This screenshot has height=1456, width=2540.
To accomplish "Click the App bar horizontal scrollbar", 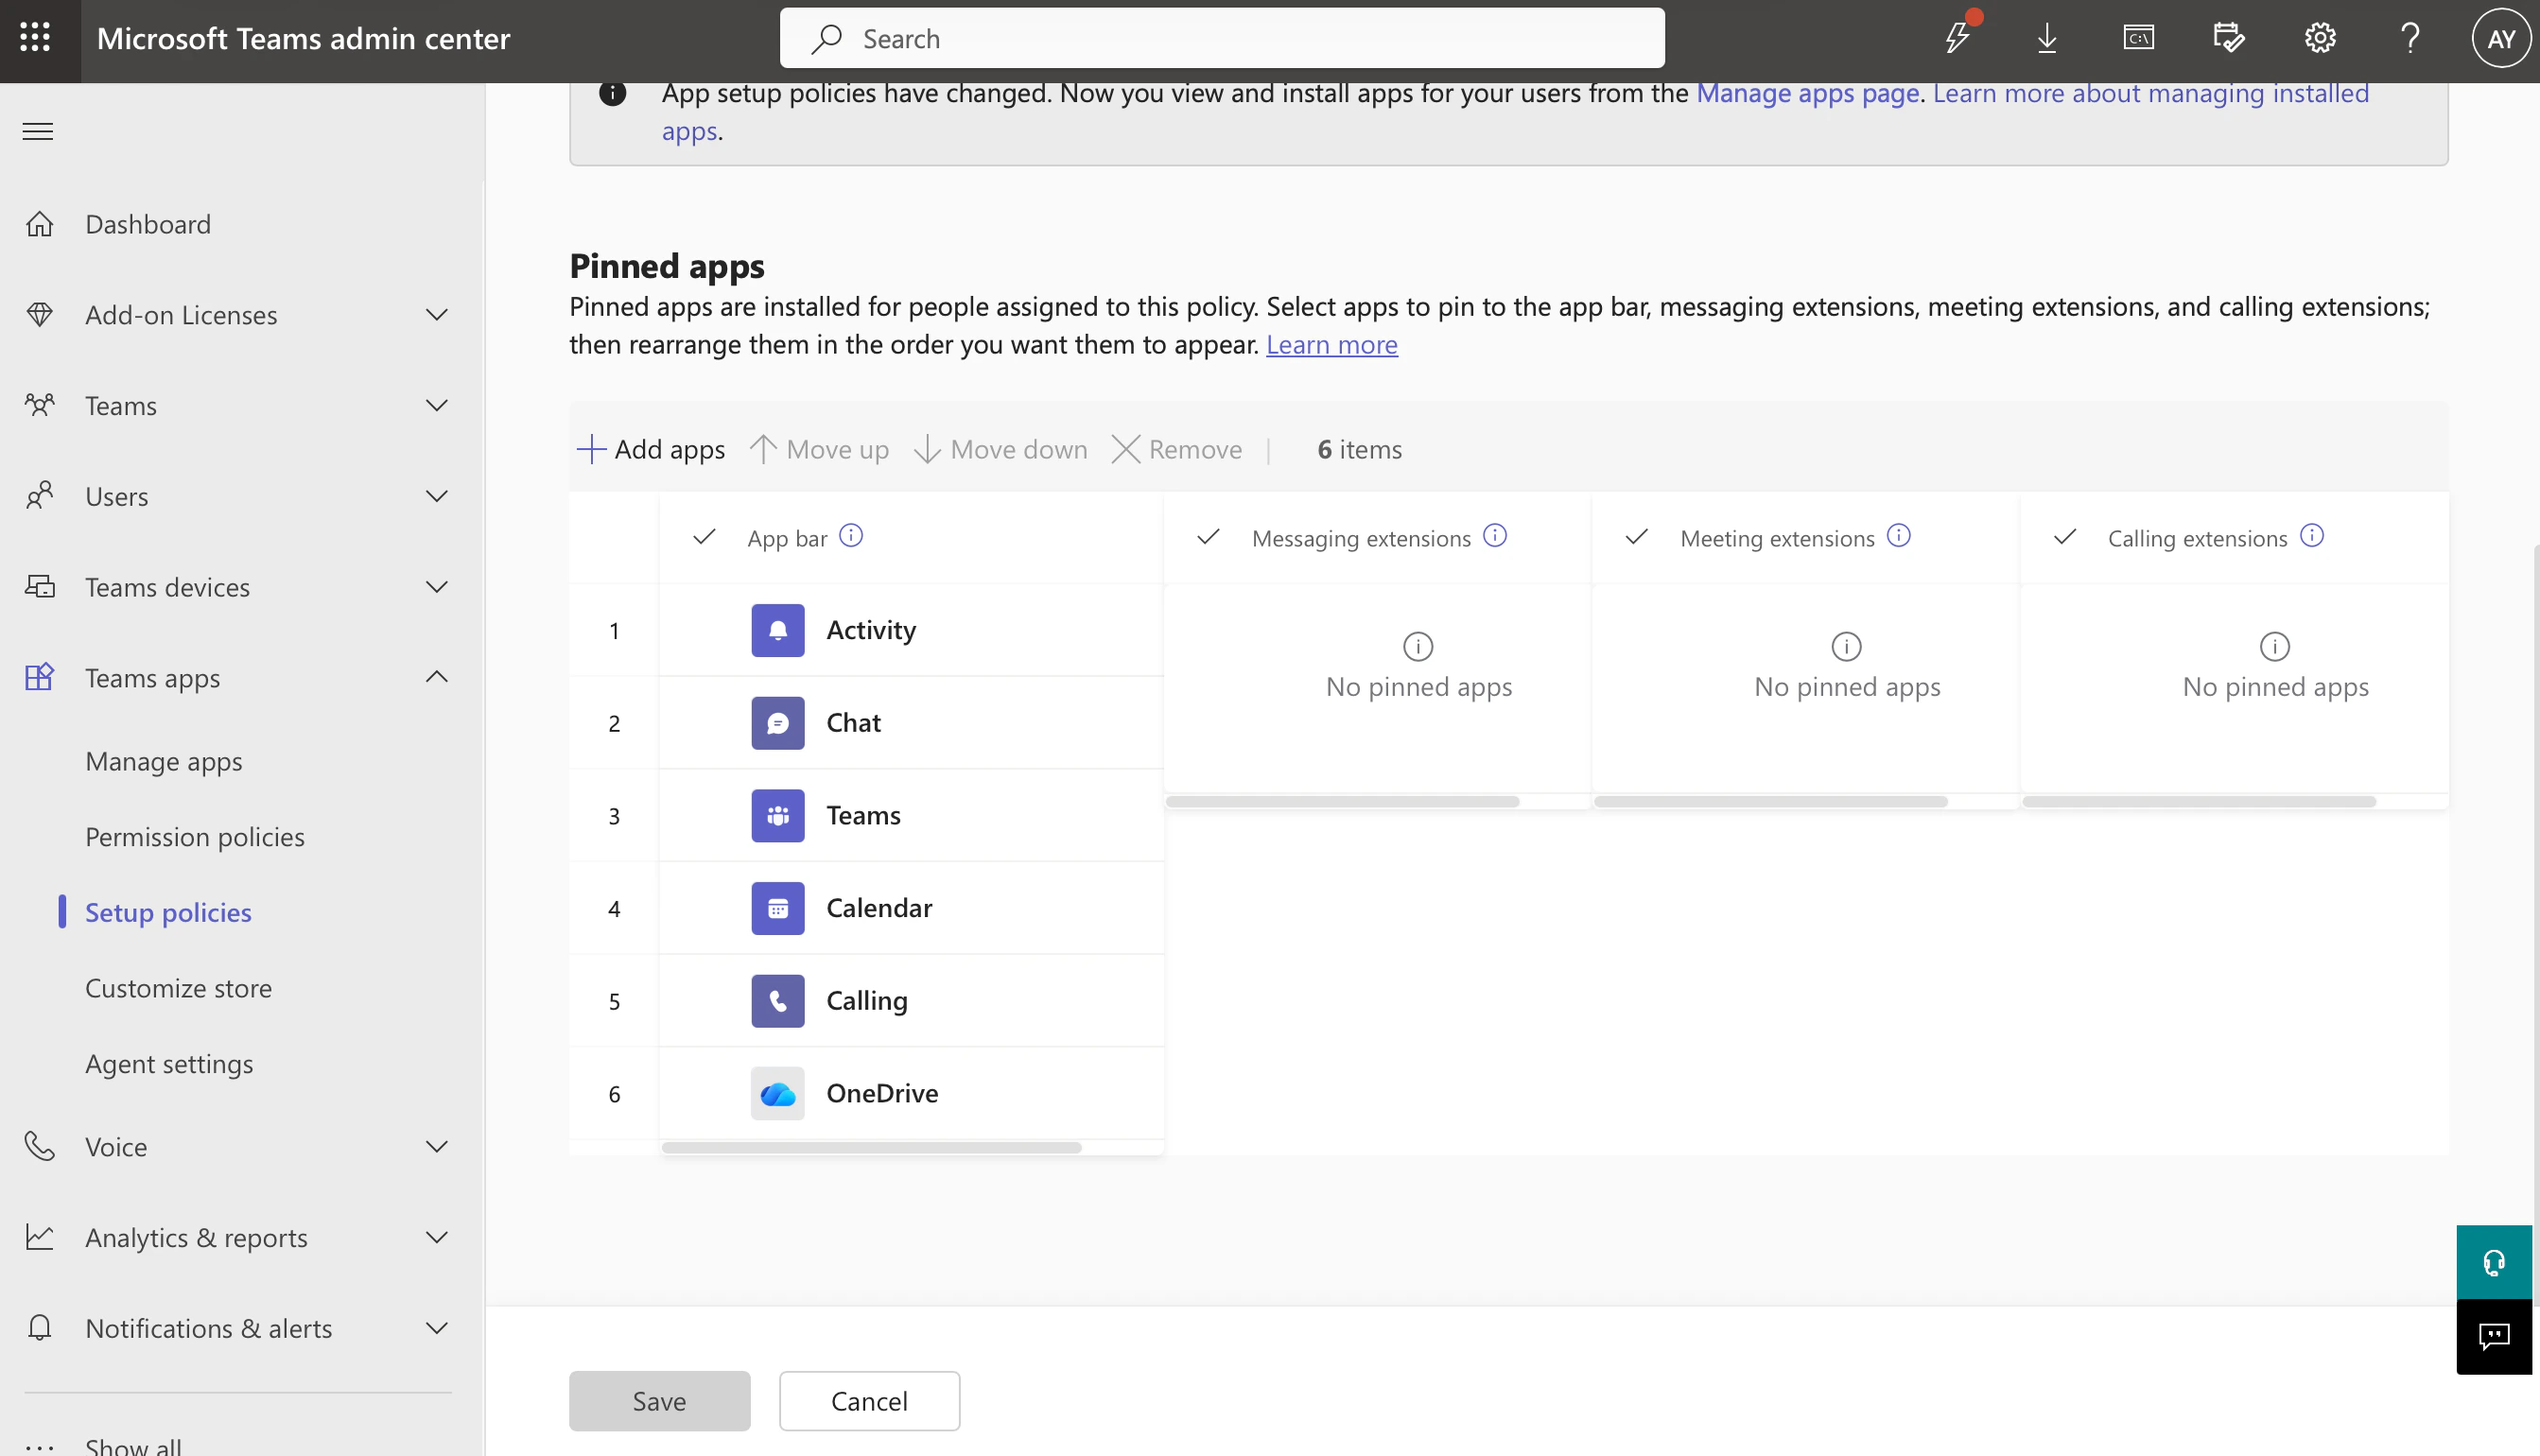I will 872,1148.
